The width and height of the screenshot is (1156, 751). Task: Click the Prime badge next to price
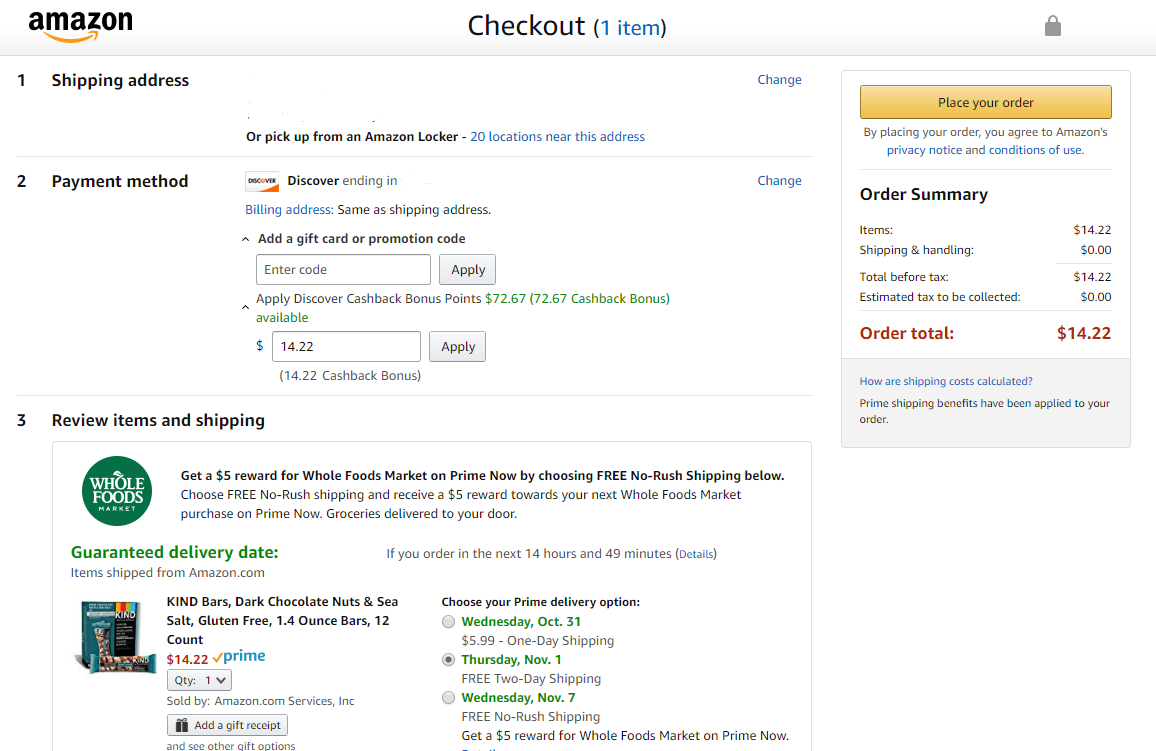pos(239,657)
